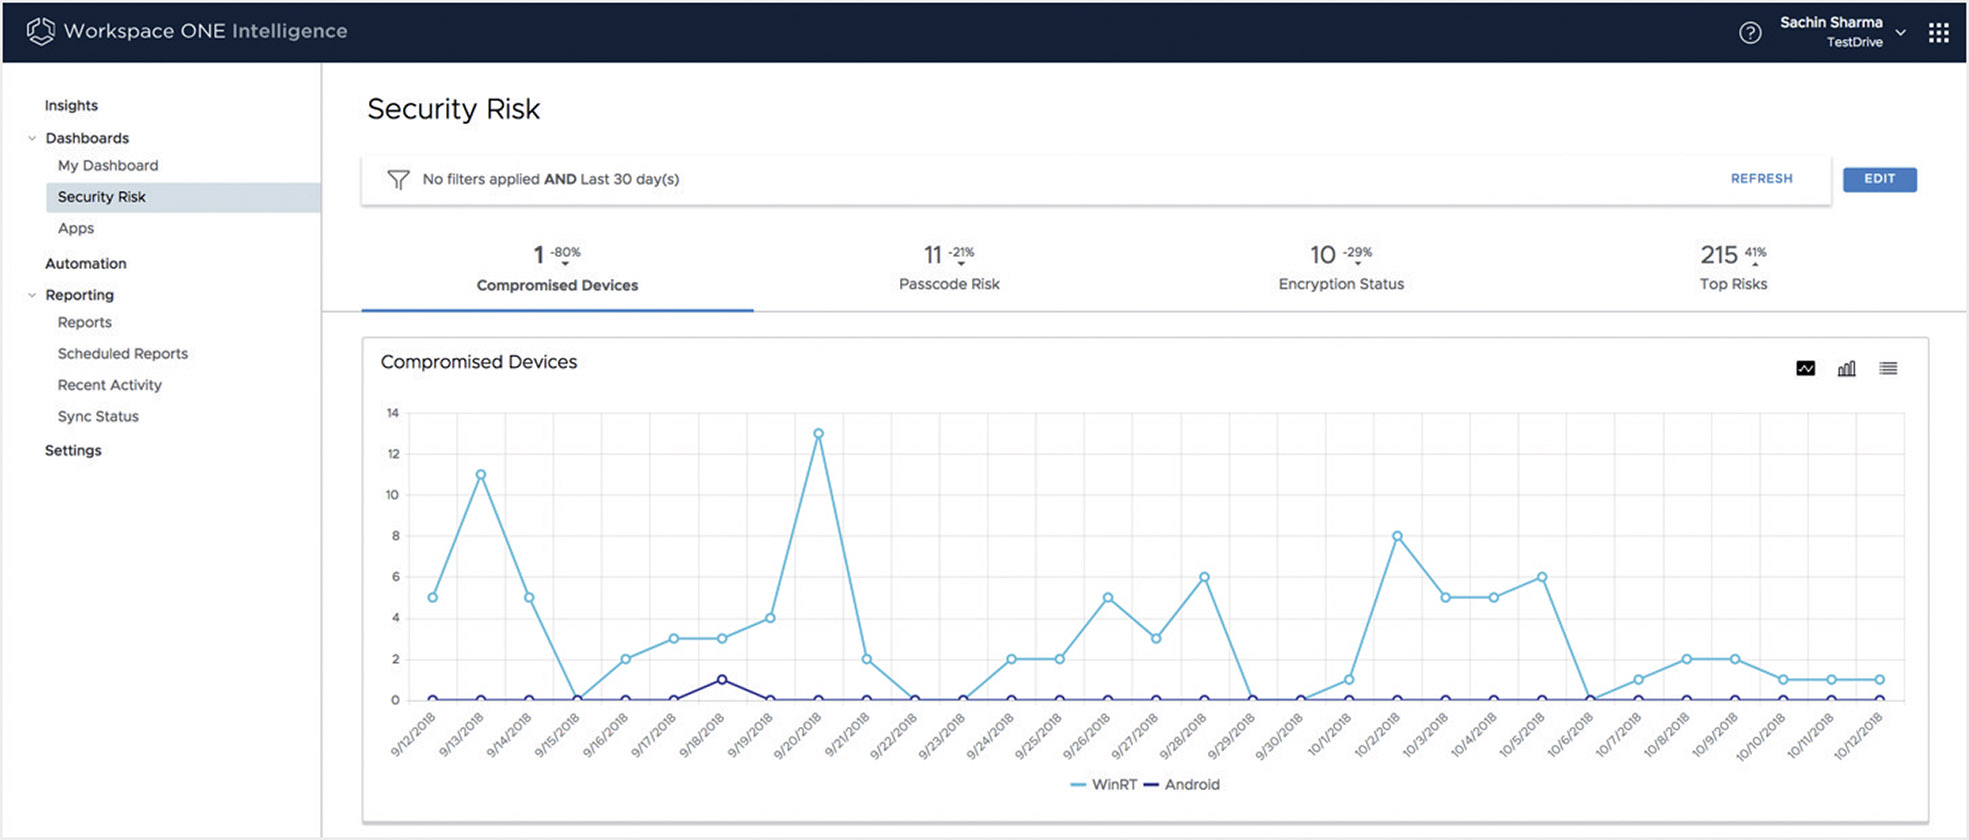Image resolution: width=1969 pixels, height=840 pixels.
Task: Click the REFRESH link
Action: point(1762,178)
